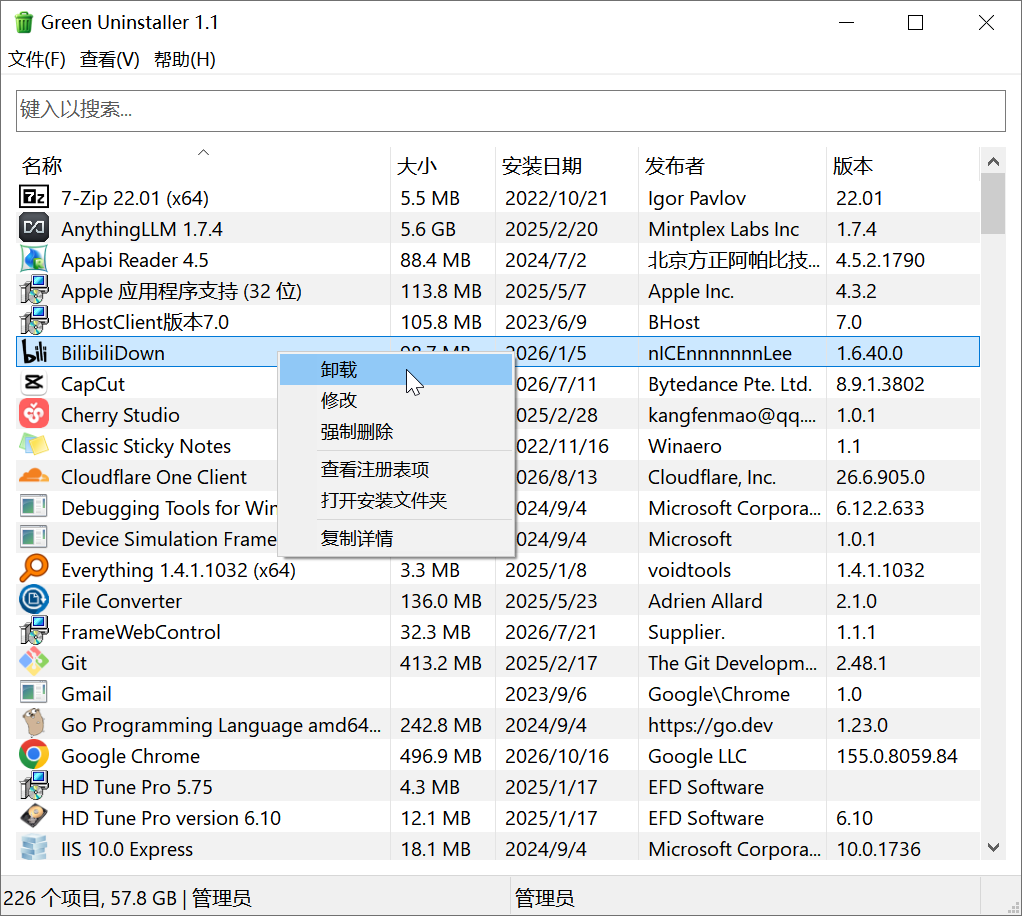Click the CapCut app icon
This screenshot has width=1022, height=916.
(34, 383)
